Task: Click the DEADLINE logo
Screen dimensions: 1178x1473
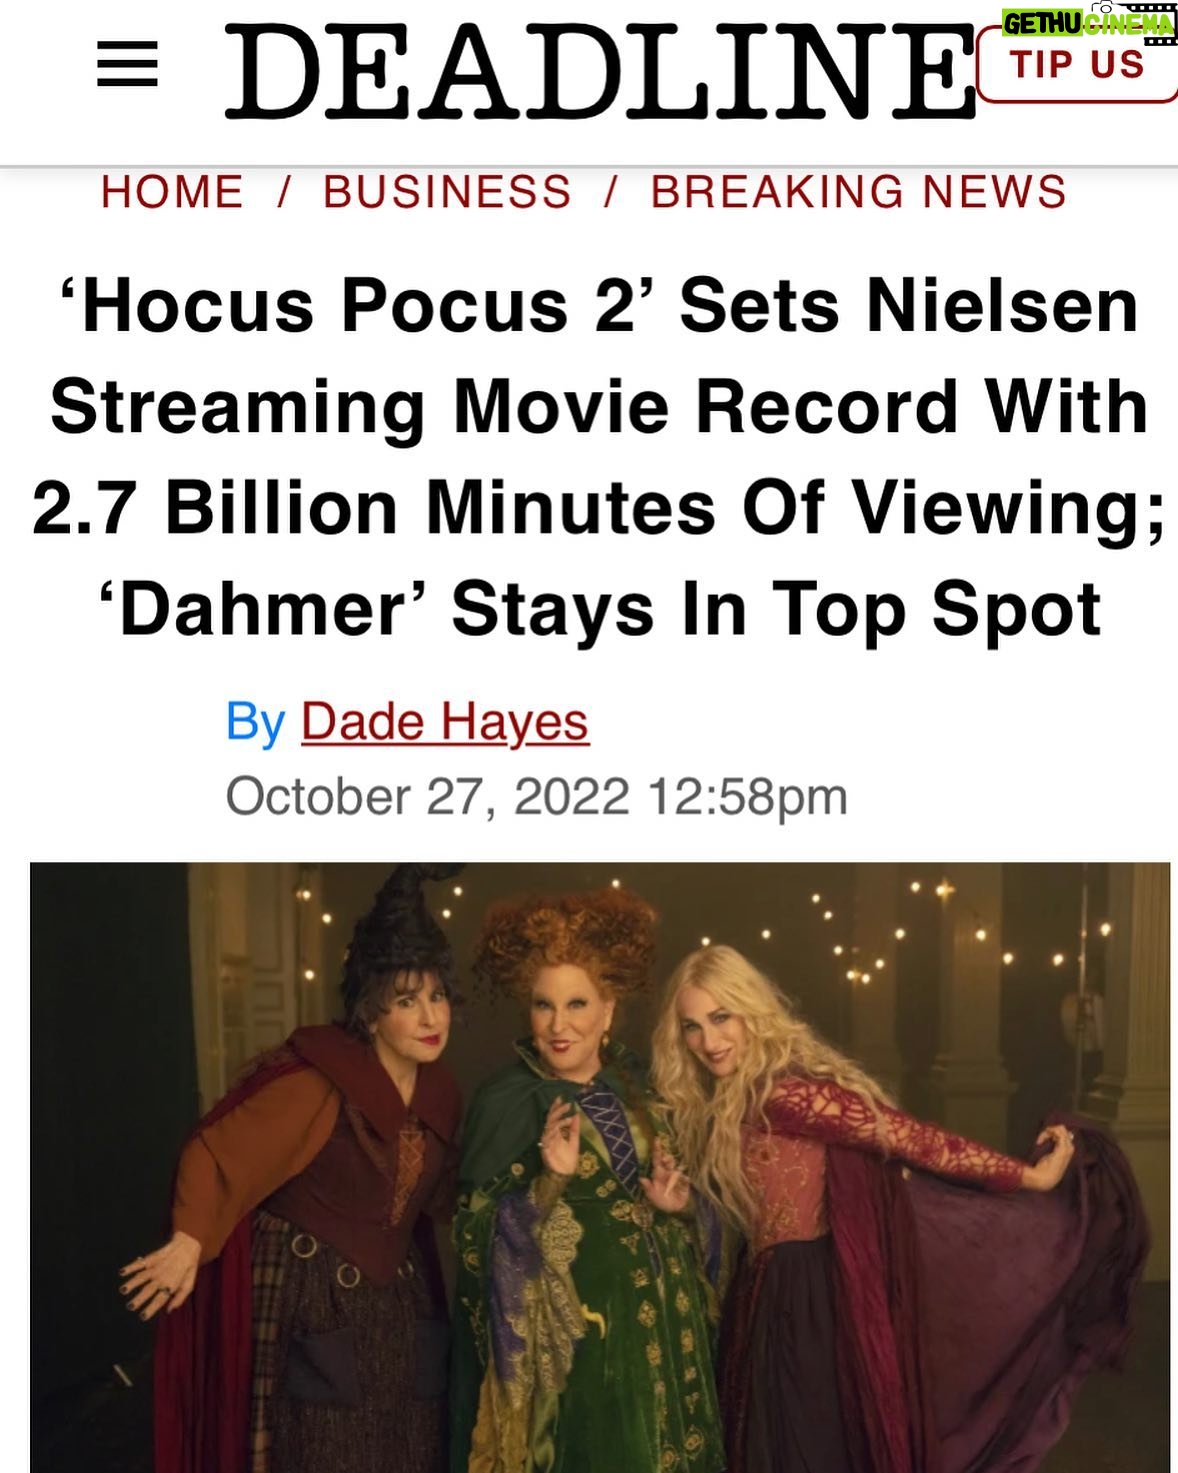Action: click(598, 70)
